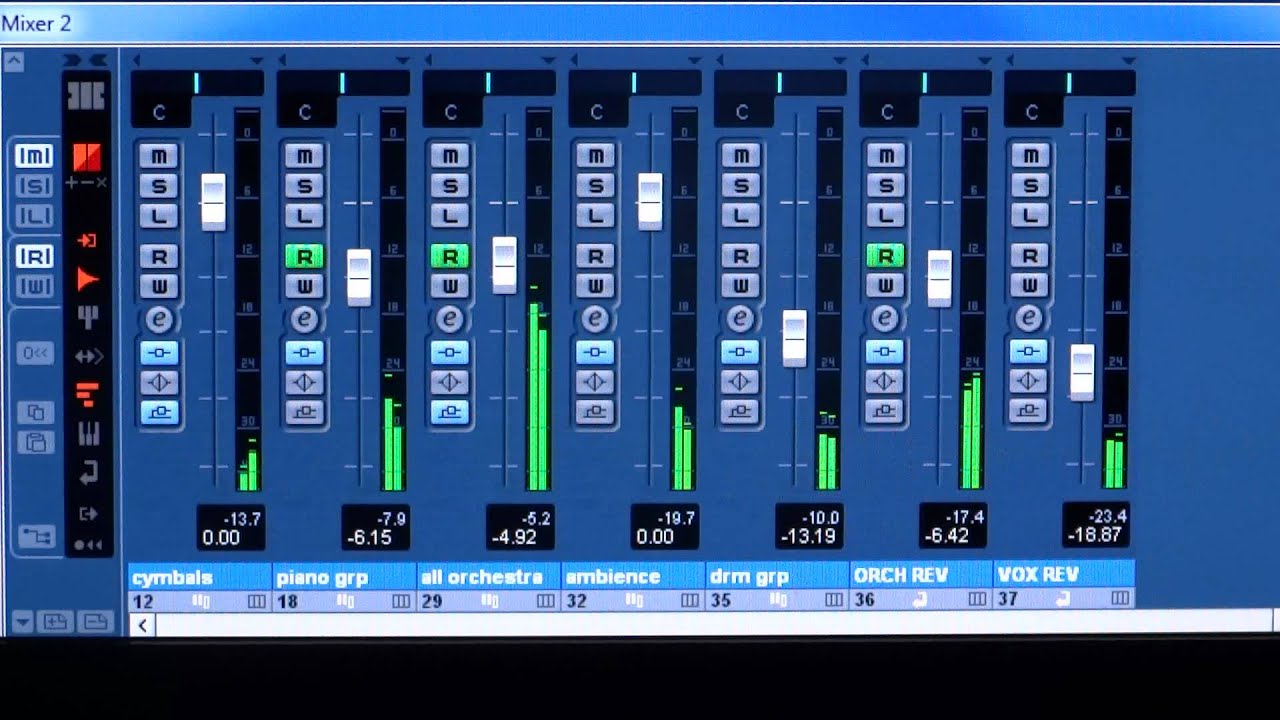Open the bottom-left view menu down arrow
The image size is (1280, 720).
point(22,622)
